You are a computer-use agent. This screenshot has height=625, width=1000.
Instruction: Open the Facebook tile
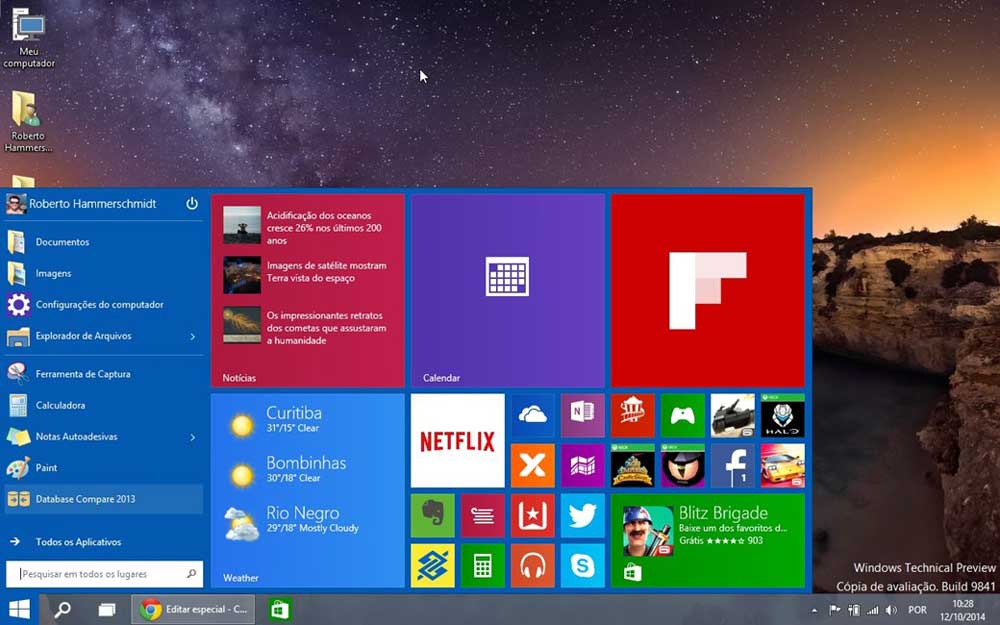(734, 467)
